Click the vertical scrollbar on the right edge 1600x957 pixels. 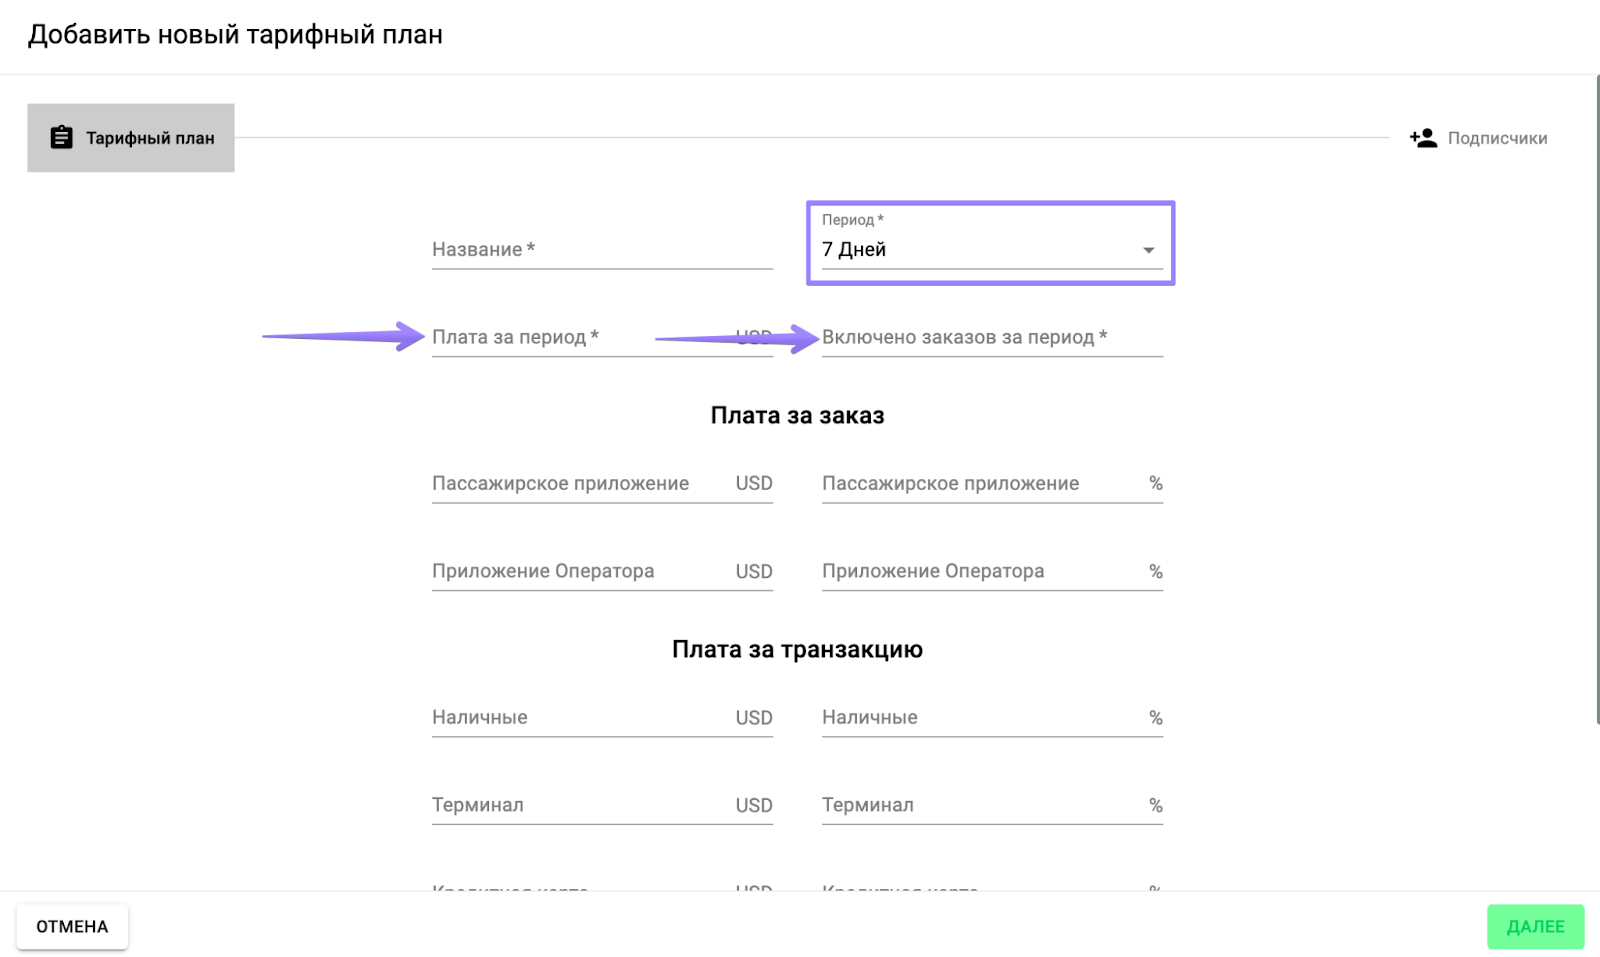coord(1597,400)
